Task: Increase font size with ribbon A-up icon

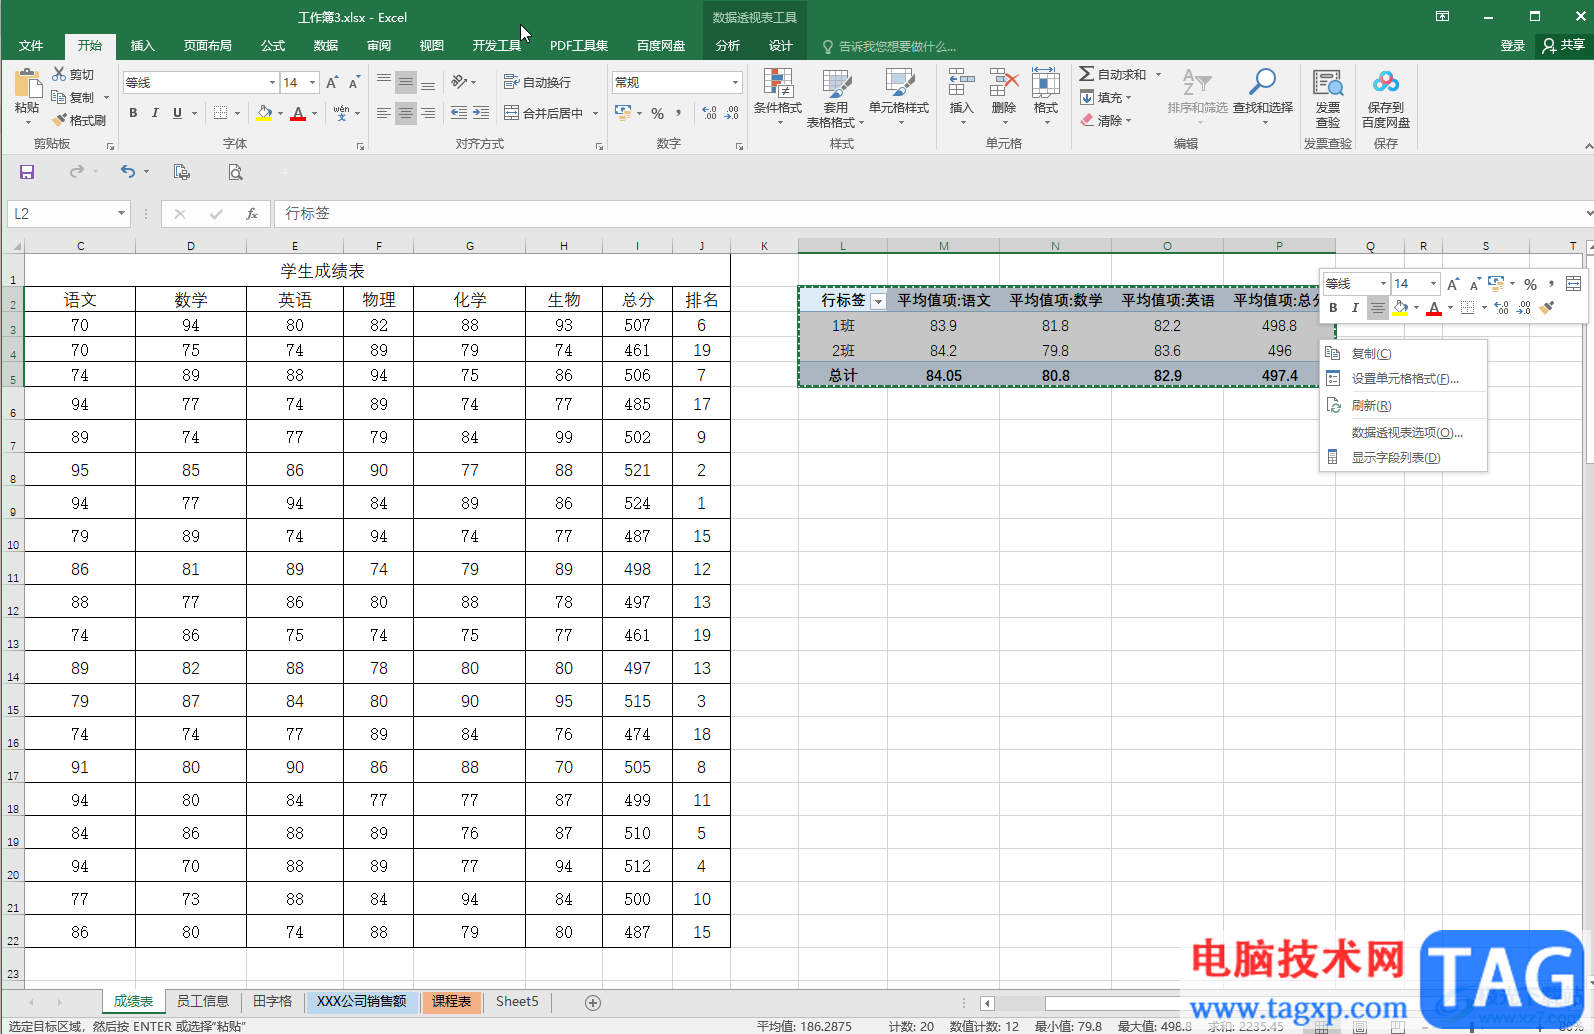Action: click(x=332, y=82)
